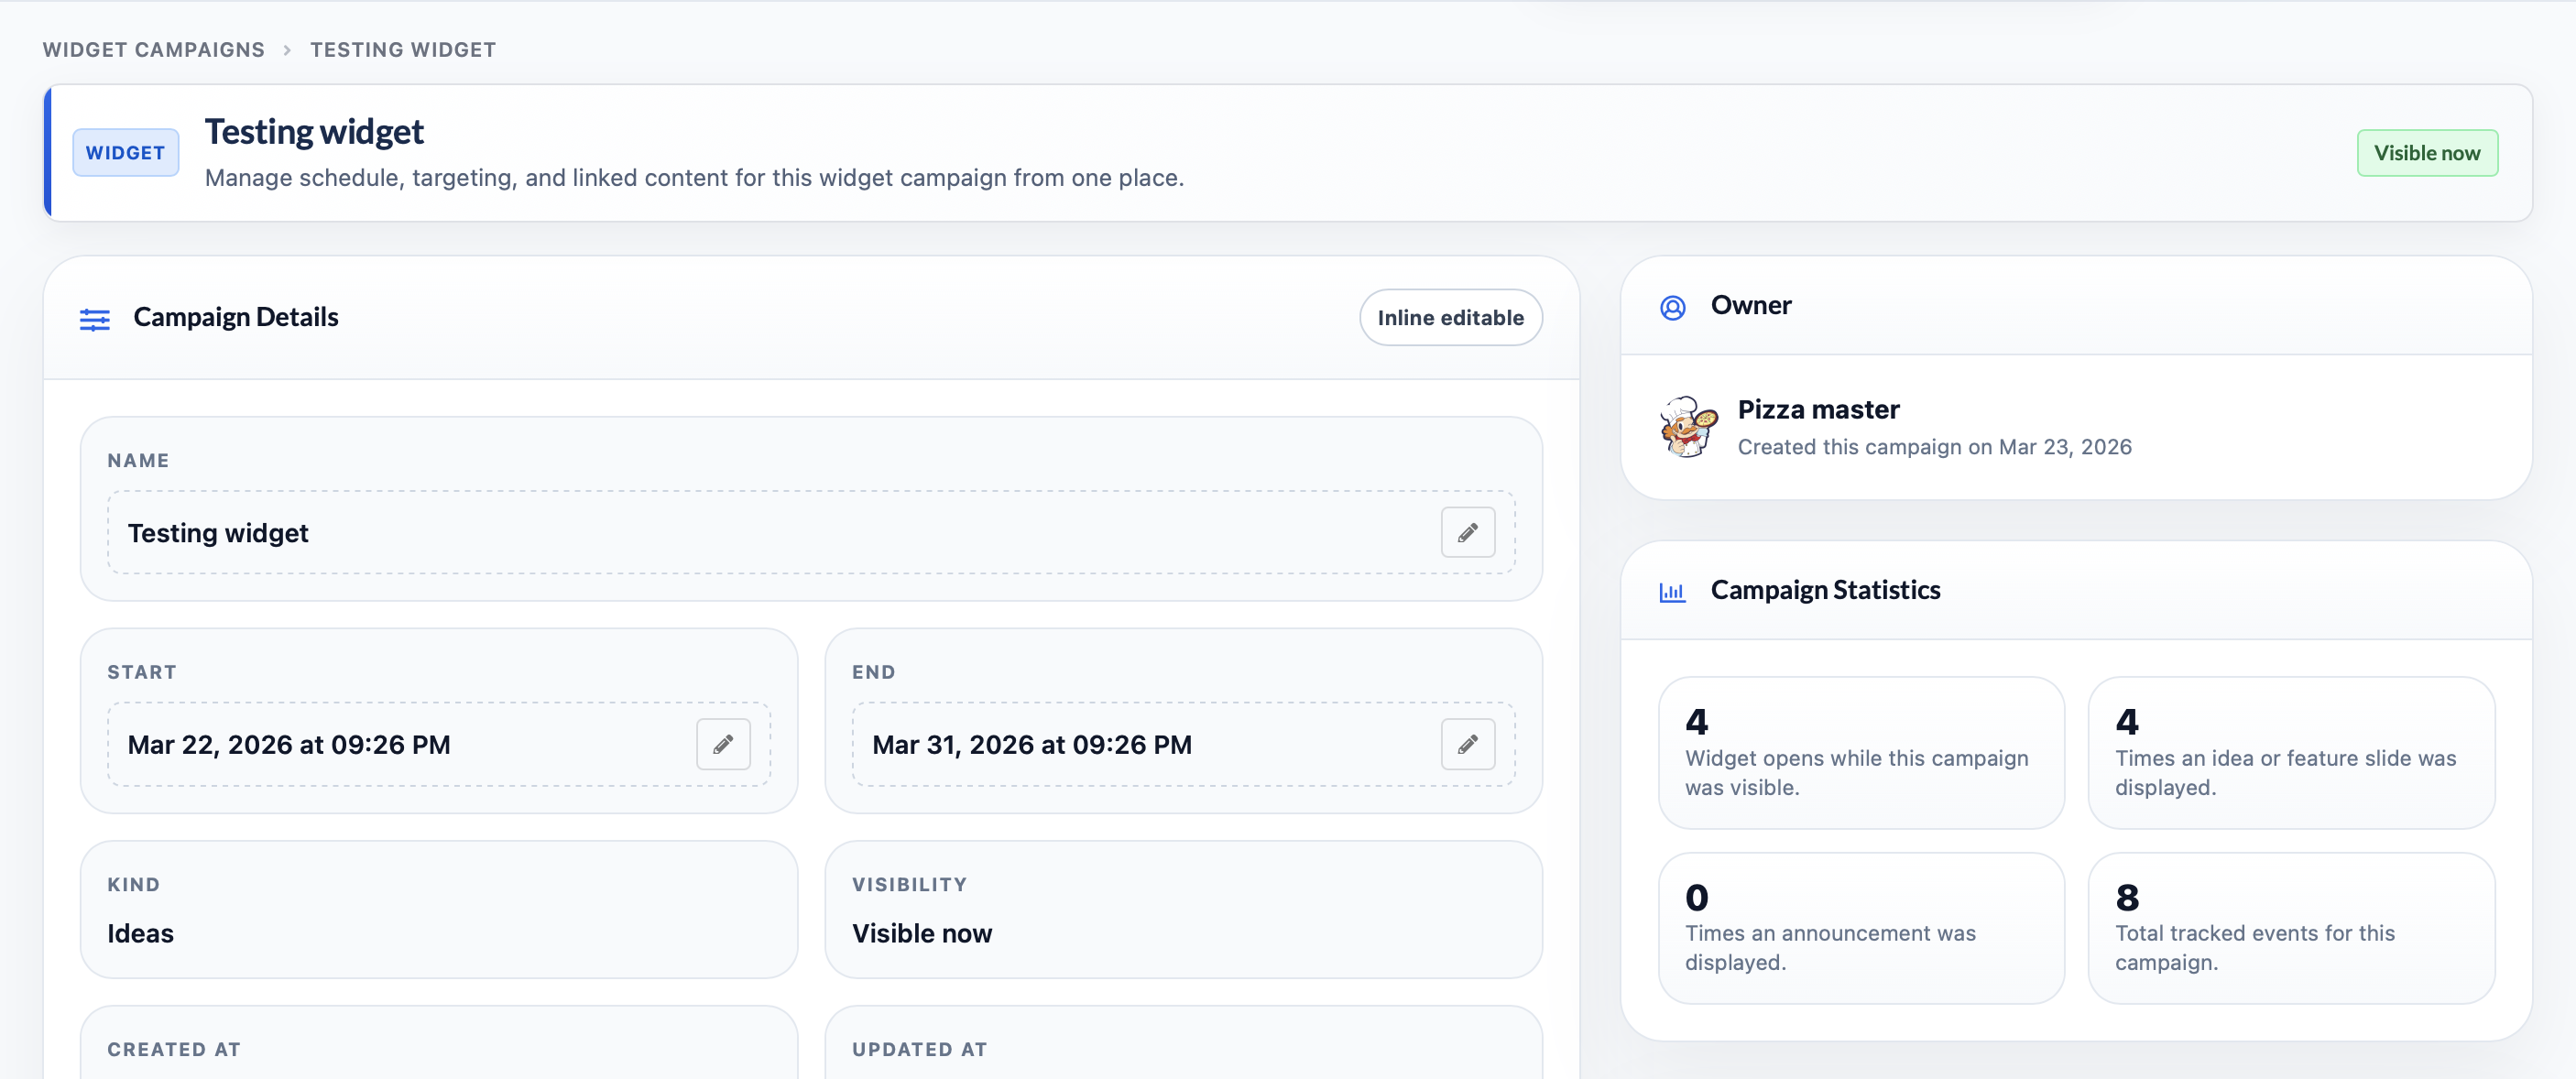Click the NAME field label

[138, 461]
